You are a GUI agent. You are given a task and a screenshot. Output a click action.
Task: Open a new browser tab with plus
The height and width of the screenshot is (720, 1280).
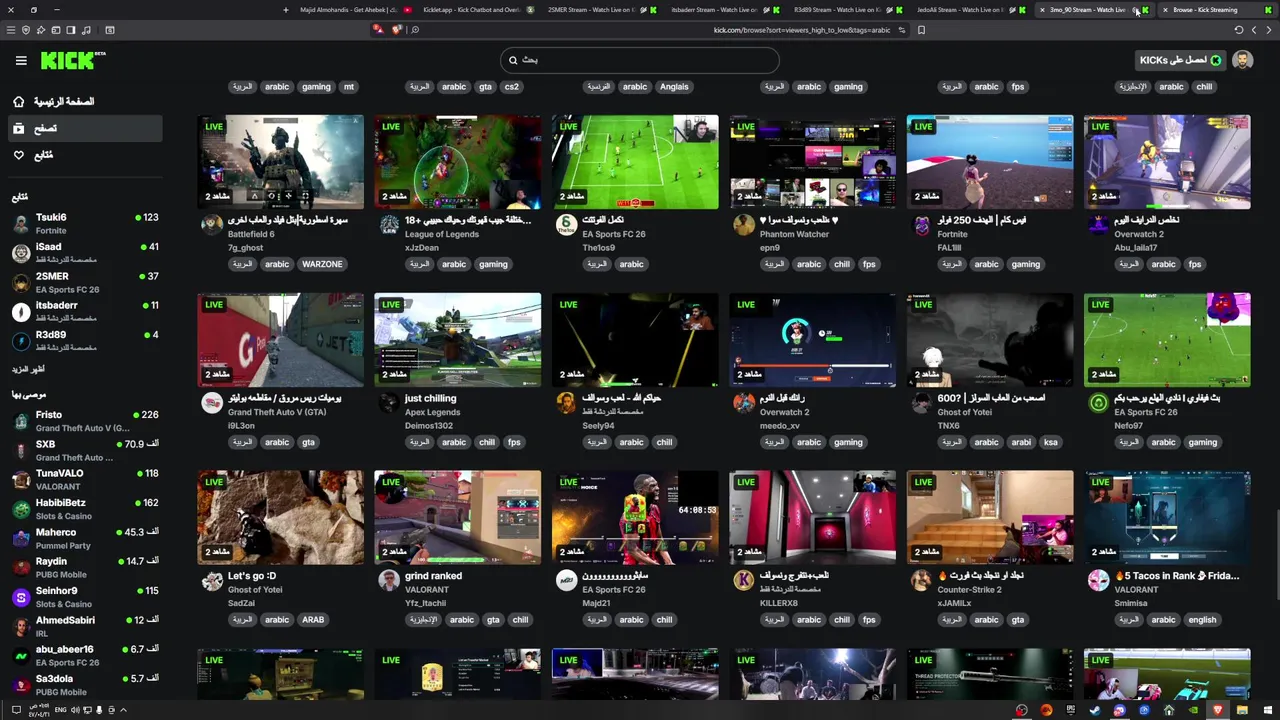pyautogui.click(x=286, y=10)
